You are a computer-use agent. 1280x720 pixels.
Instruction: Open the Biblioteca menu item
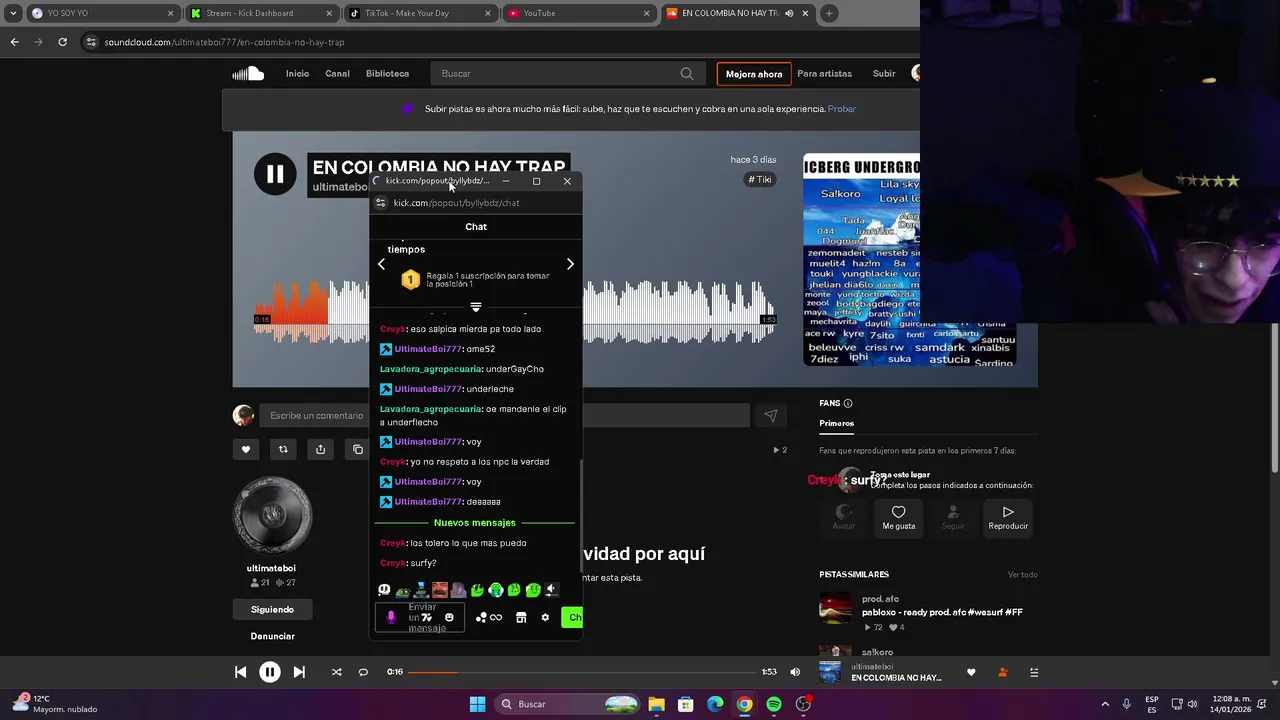pos(387,74)
